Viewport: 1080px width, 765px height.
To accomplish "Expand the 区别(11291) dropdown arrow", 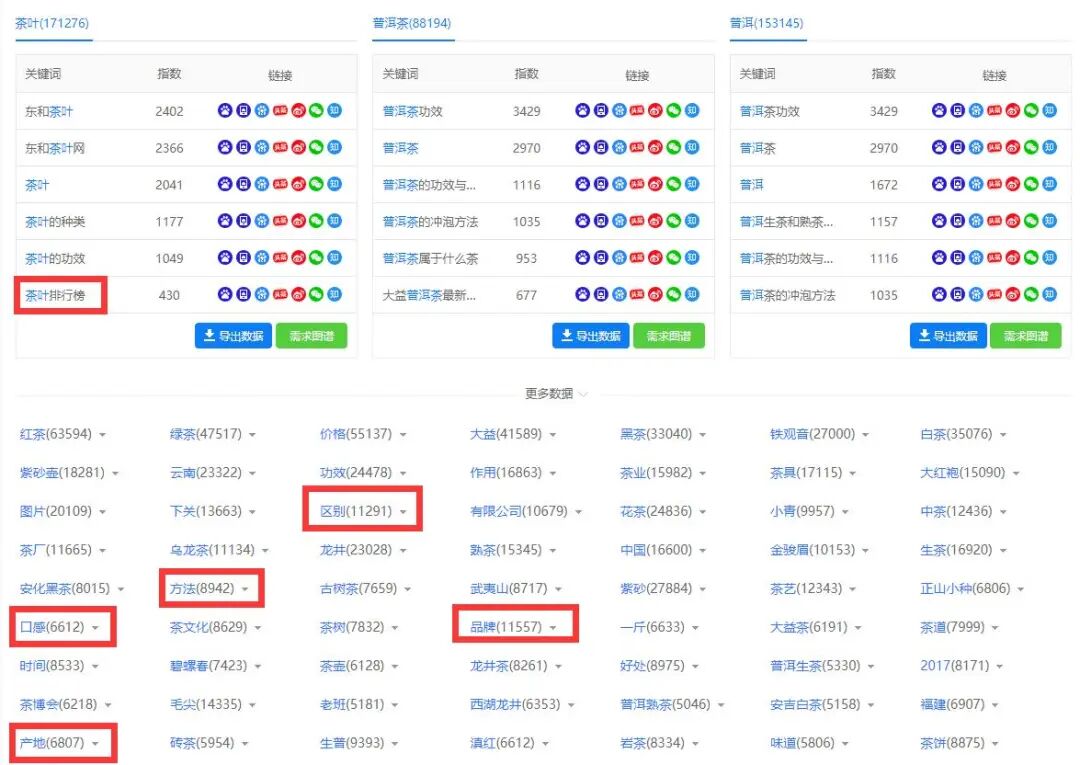I will (x=403, y=512).
